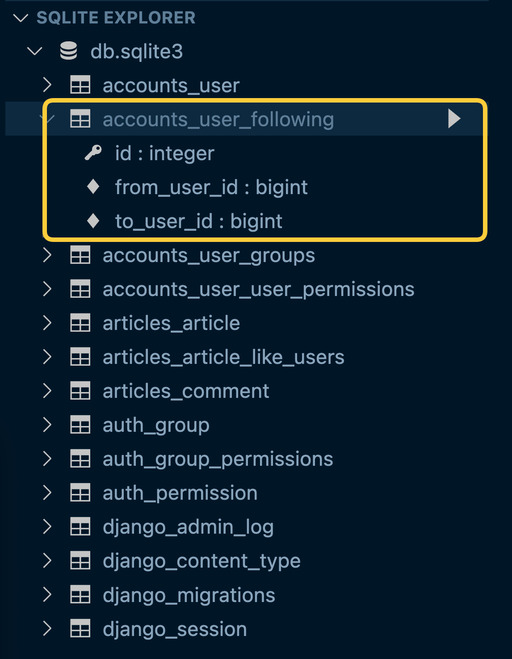Click the accounts_user_groups table icon

click(x=80, y=255)
